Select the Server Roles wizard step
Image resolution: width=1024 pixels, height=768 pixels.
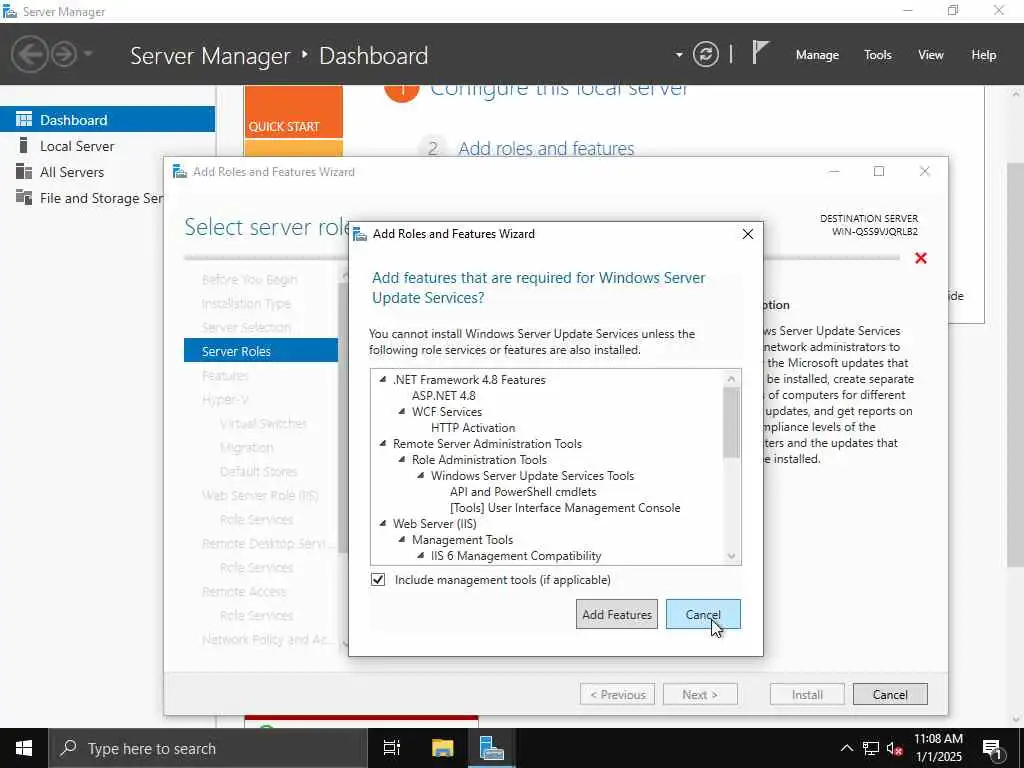click(x=261, y=351)
